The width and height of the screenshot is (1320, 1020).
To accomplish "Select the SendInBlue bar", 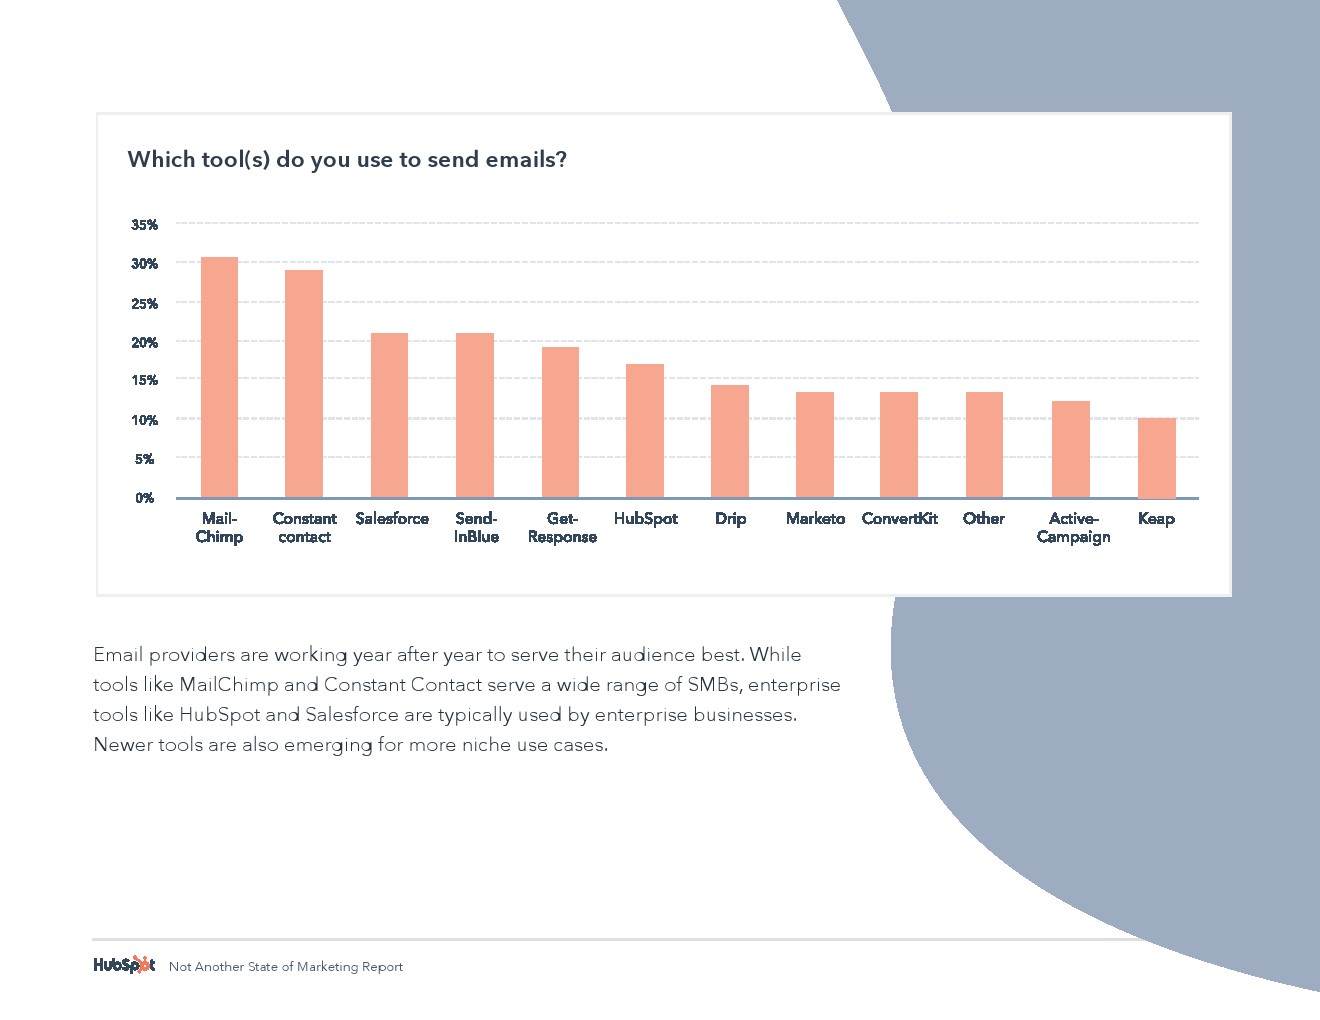I will pos(475,415).
